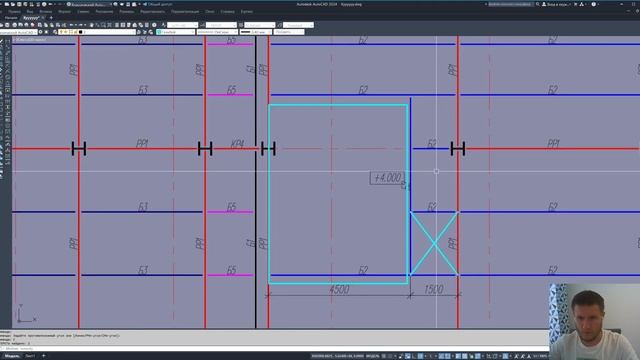Click the workspace settings gear icon
Image resolution: width=640 pixels, height=360 pixels.
(40, 32)
